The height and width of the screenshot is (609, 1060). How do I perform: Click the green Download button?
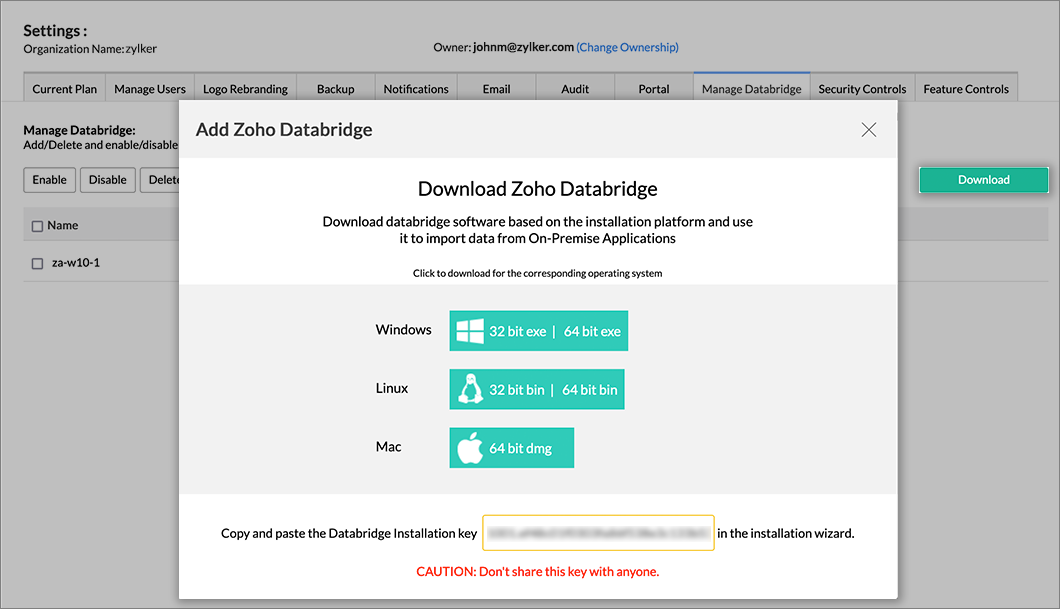(983, 179)
